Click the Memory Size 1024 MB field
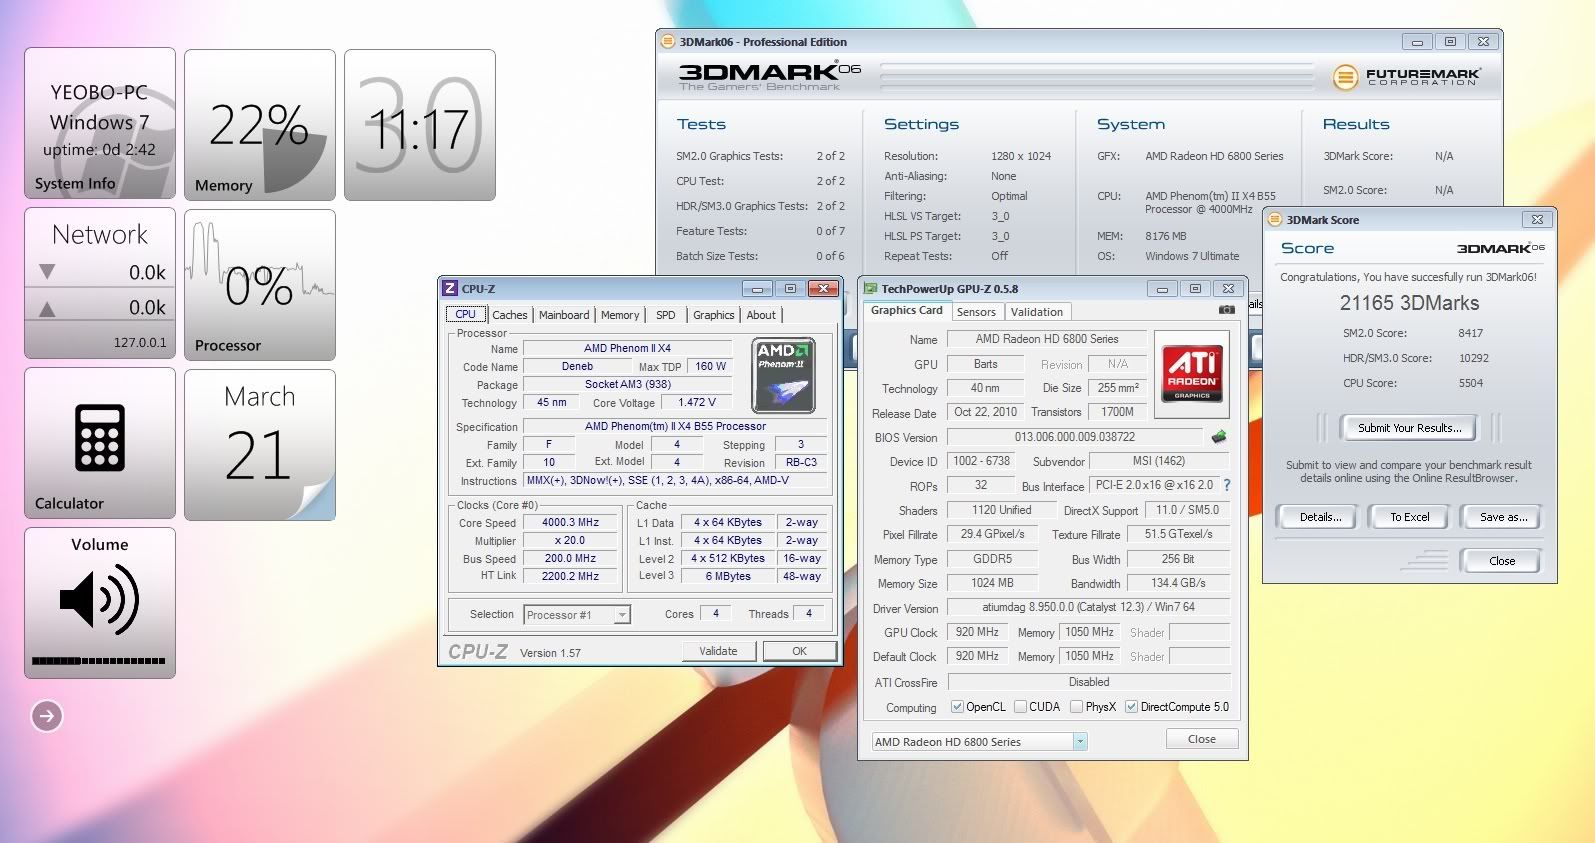Viewport: 1595px width, 843px height. [x=992, y=583]
